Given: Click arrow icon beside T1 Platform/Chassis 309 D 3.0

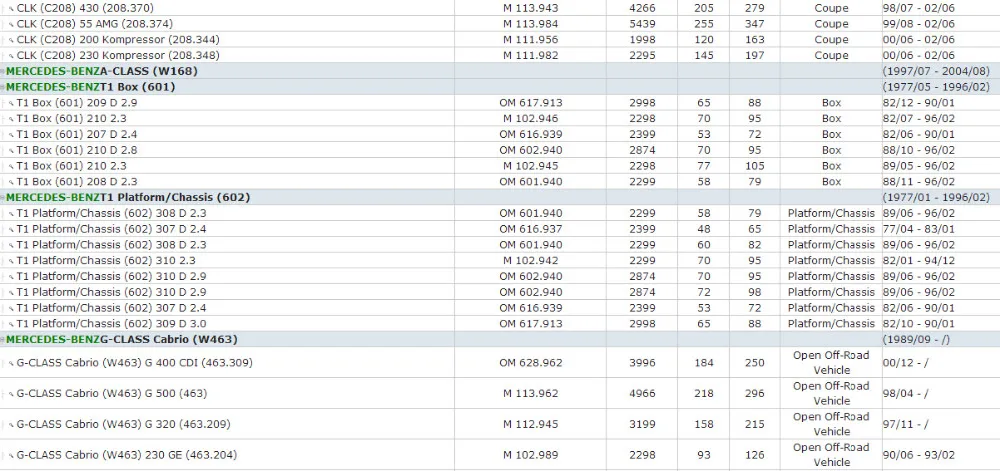Looking at the screenshot, I should click(11, 324).
